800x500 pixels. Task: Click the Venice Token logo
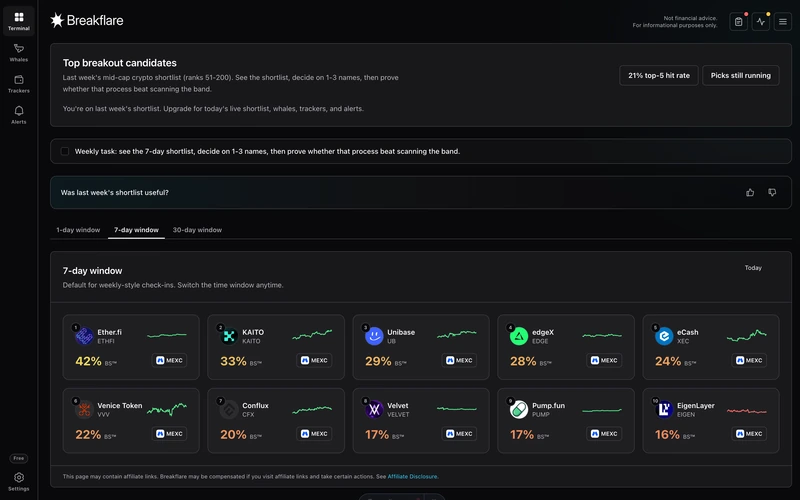tap(84, 409)
